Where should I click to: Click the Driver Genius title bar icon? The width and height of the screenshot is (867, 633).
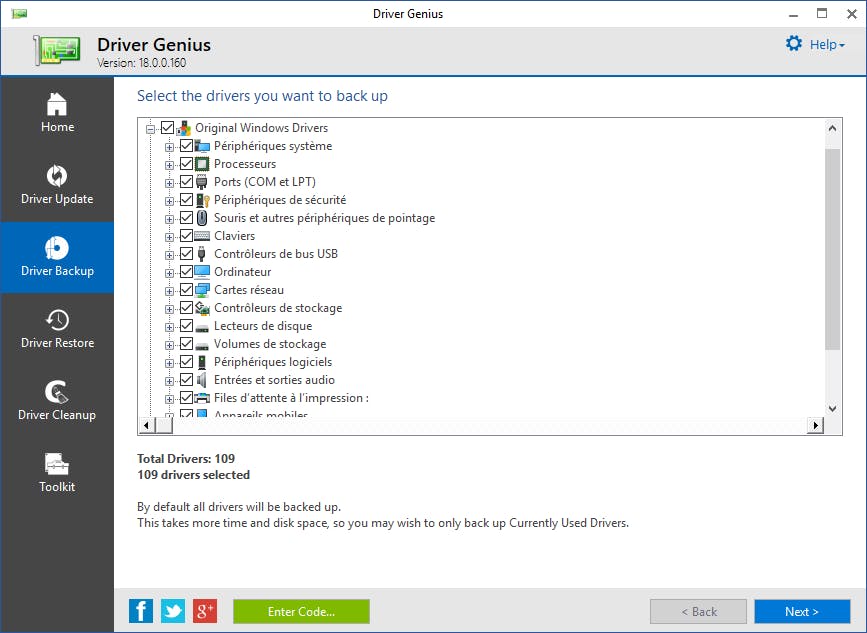click(x=19, y=14)
